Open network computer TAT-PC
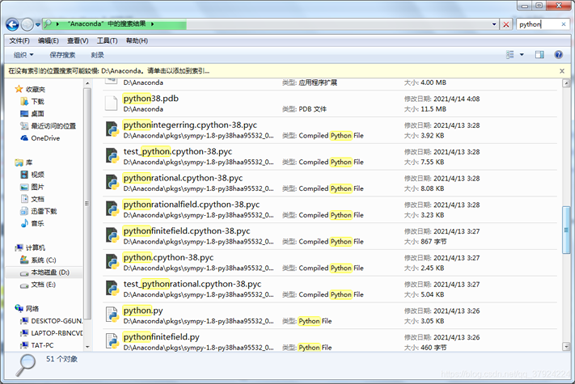 coord(37,345)
